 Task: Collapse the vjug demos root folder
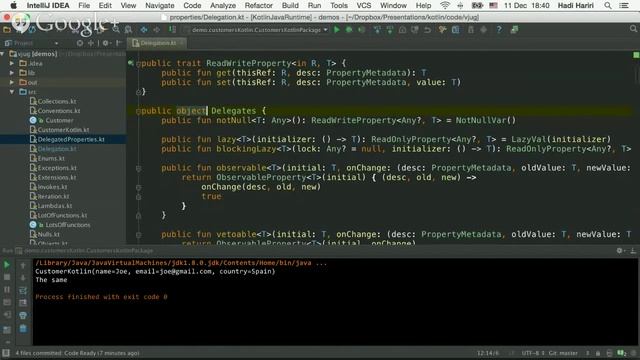click(3, 54)
